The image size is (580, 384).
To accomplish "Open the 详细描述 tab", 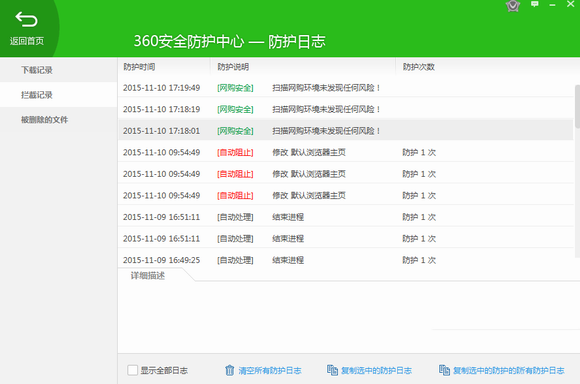I will (x=148, y=276).
